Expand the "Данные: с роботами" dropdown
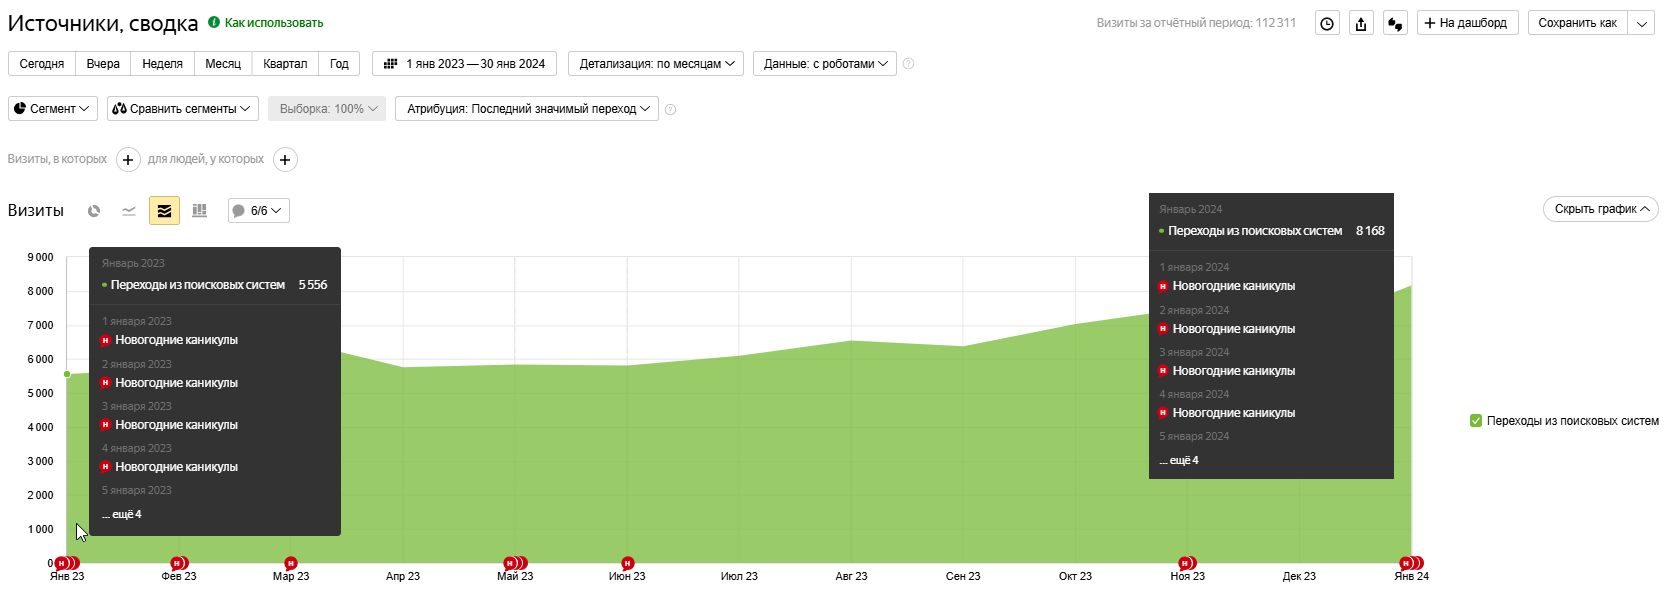This screenshot has width=1668, height=601. click(824, 64)
